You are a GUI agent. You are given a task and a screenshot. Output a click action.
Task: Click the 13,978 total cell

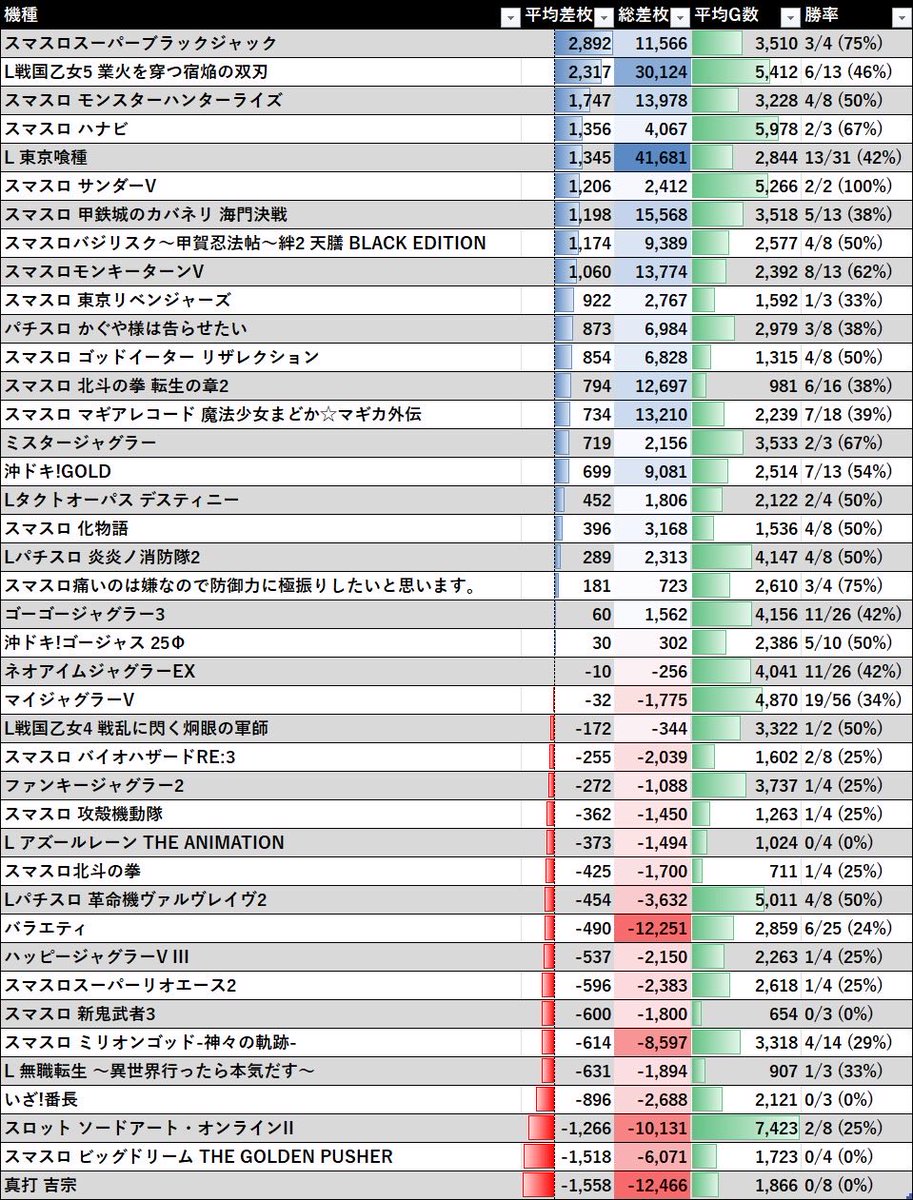651,101
